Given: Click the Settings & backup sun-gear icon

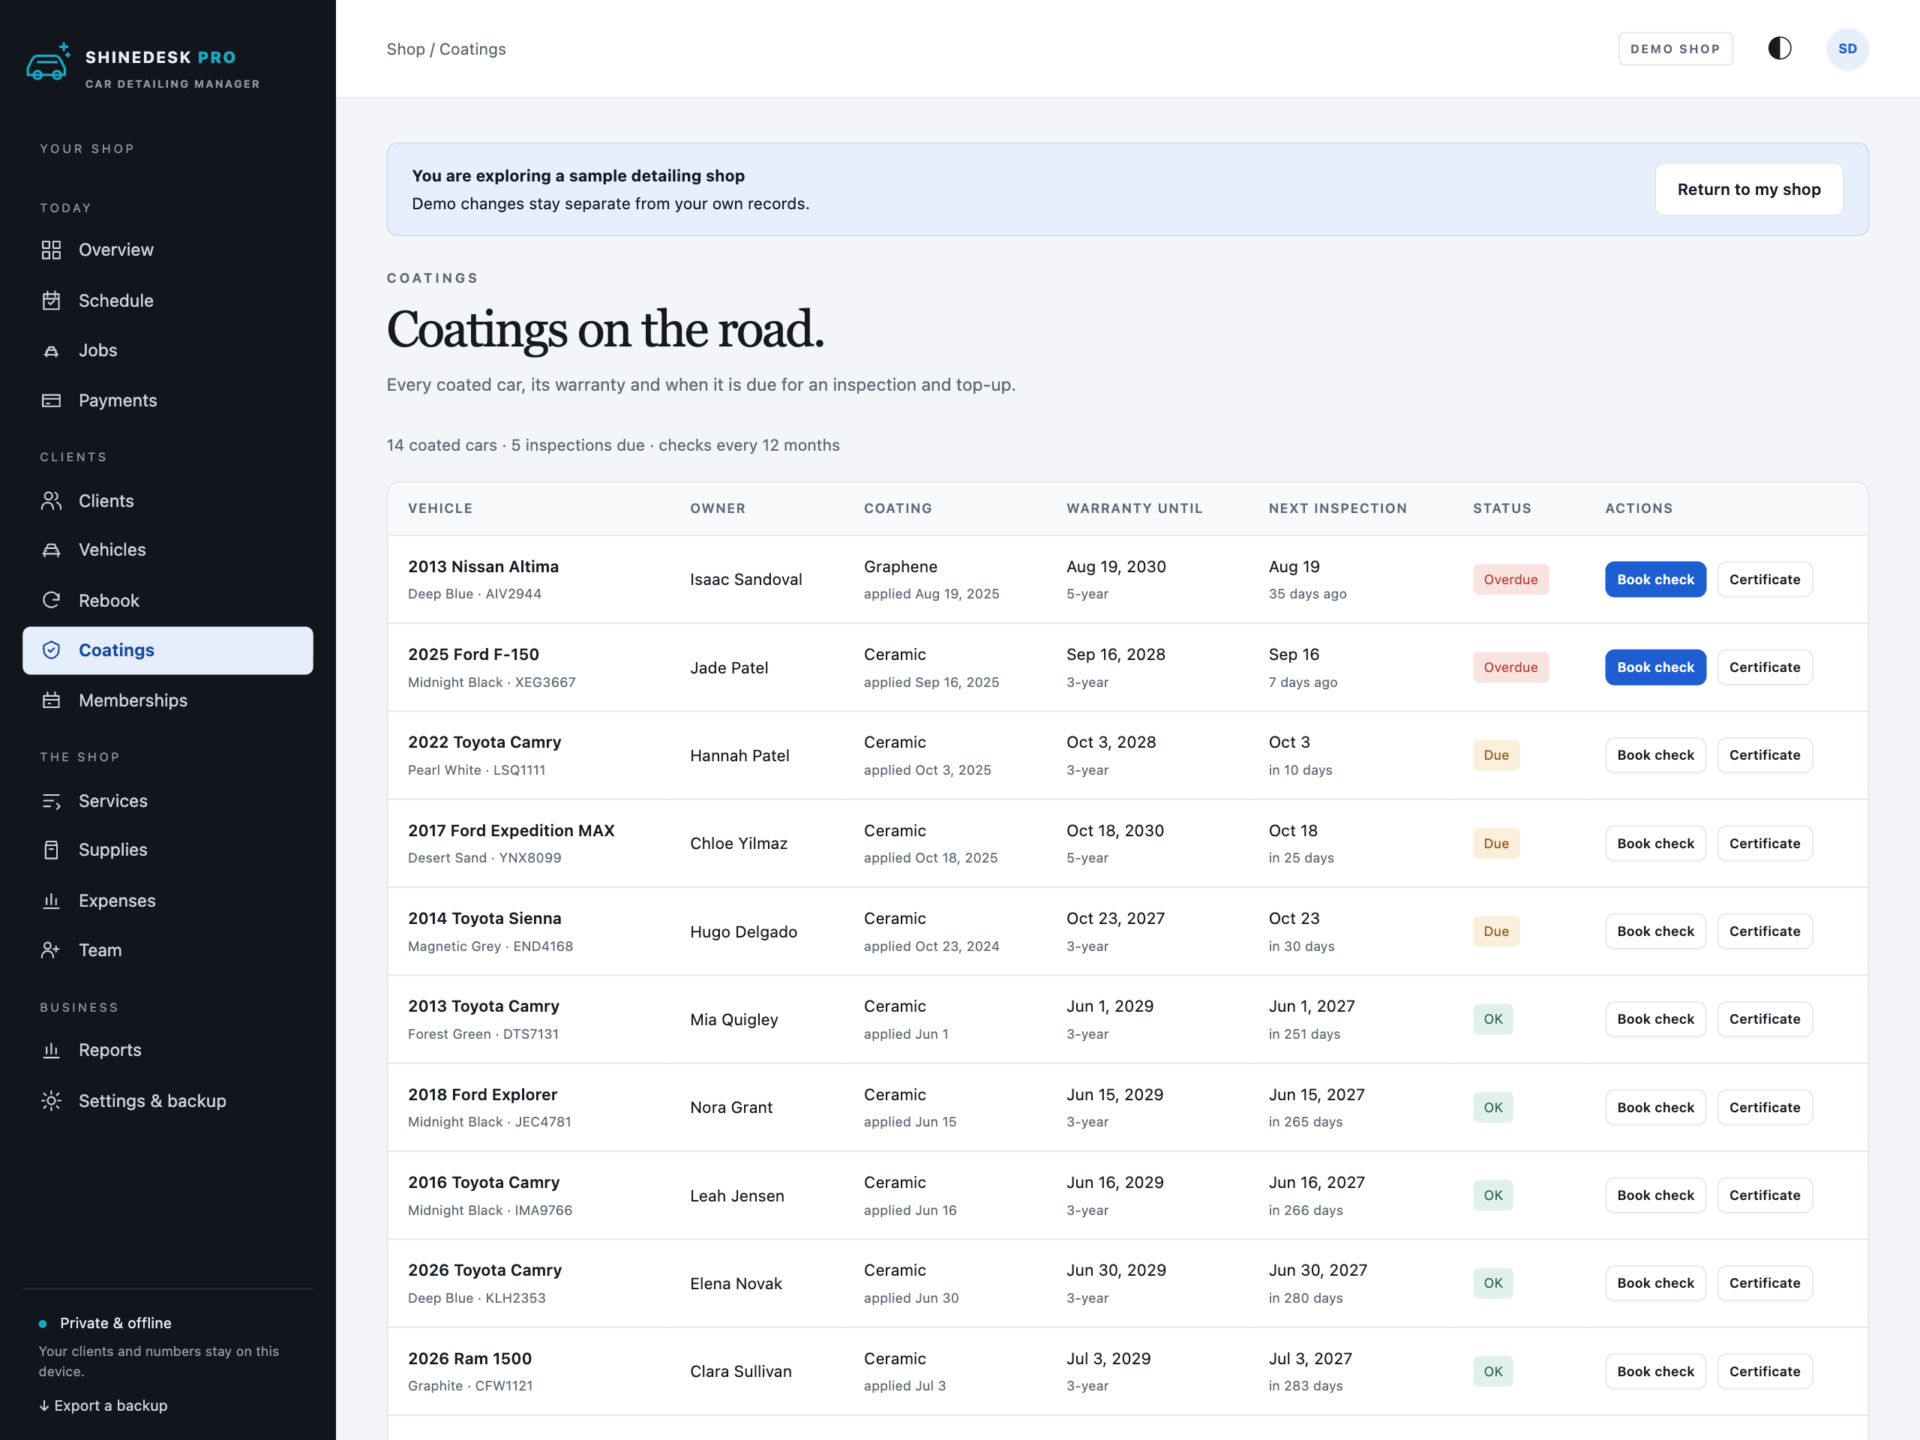Looking at the screenshot, I should [51, 1100].
